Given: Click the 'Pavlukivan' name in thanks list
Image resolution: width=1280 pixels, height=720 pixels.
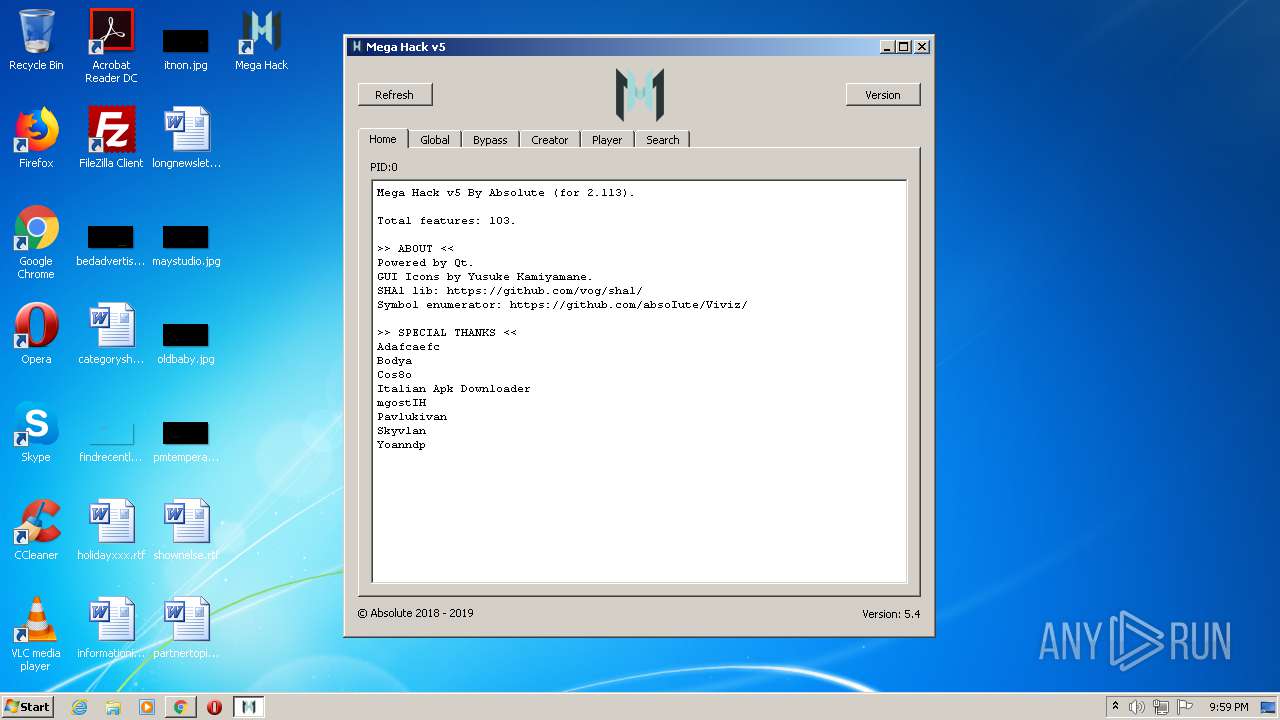Looking at the screenshot, I should (x=412, y=417).
